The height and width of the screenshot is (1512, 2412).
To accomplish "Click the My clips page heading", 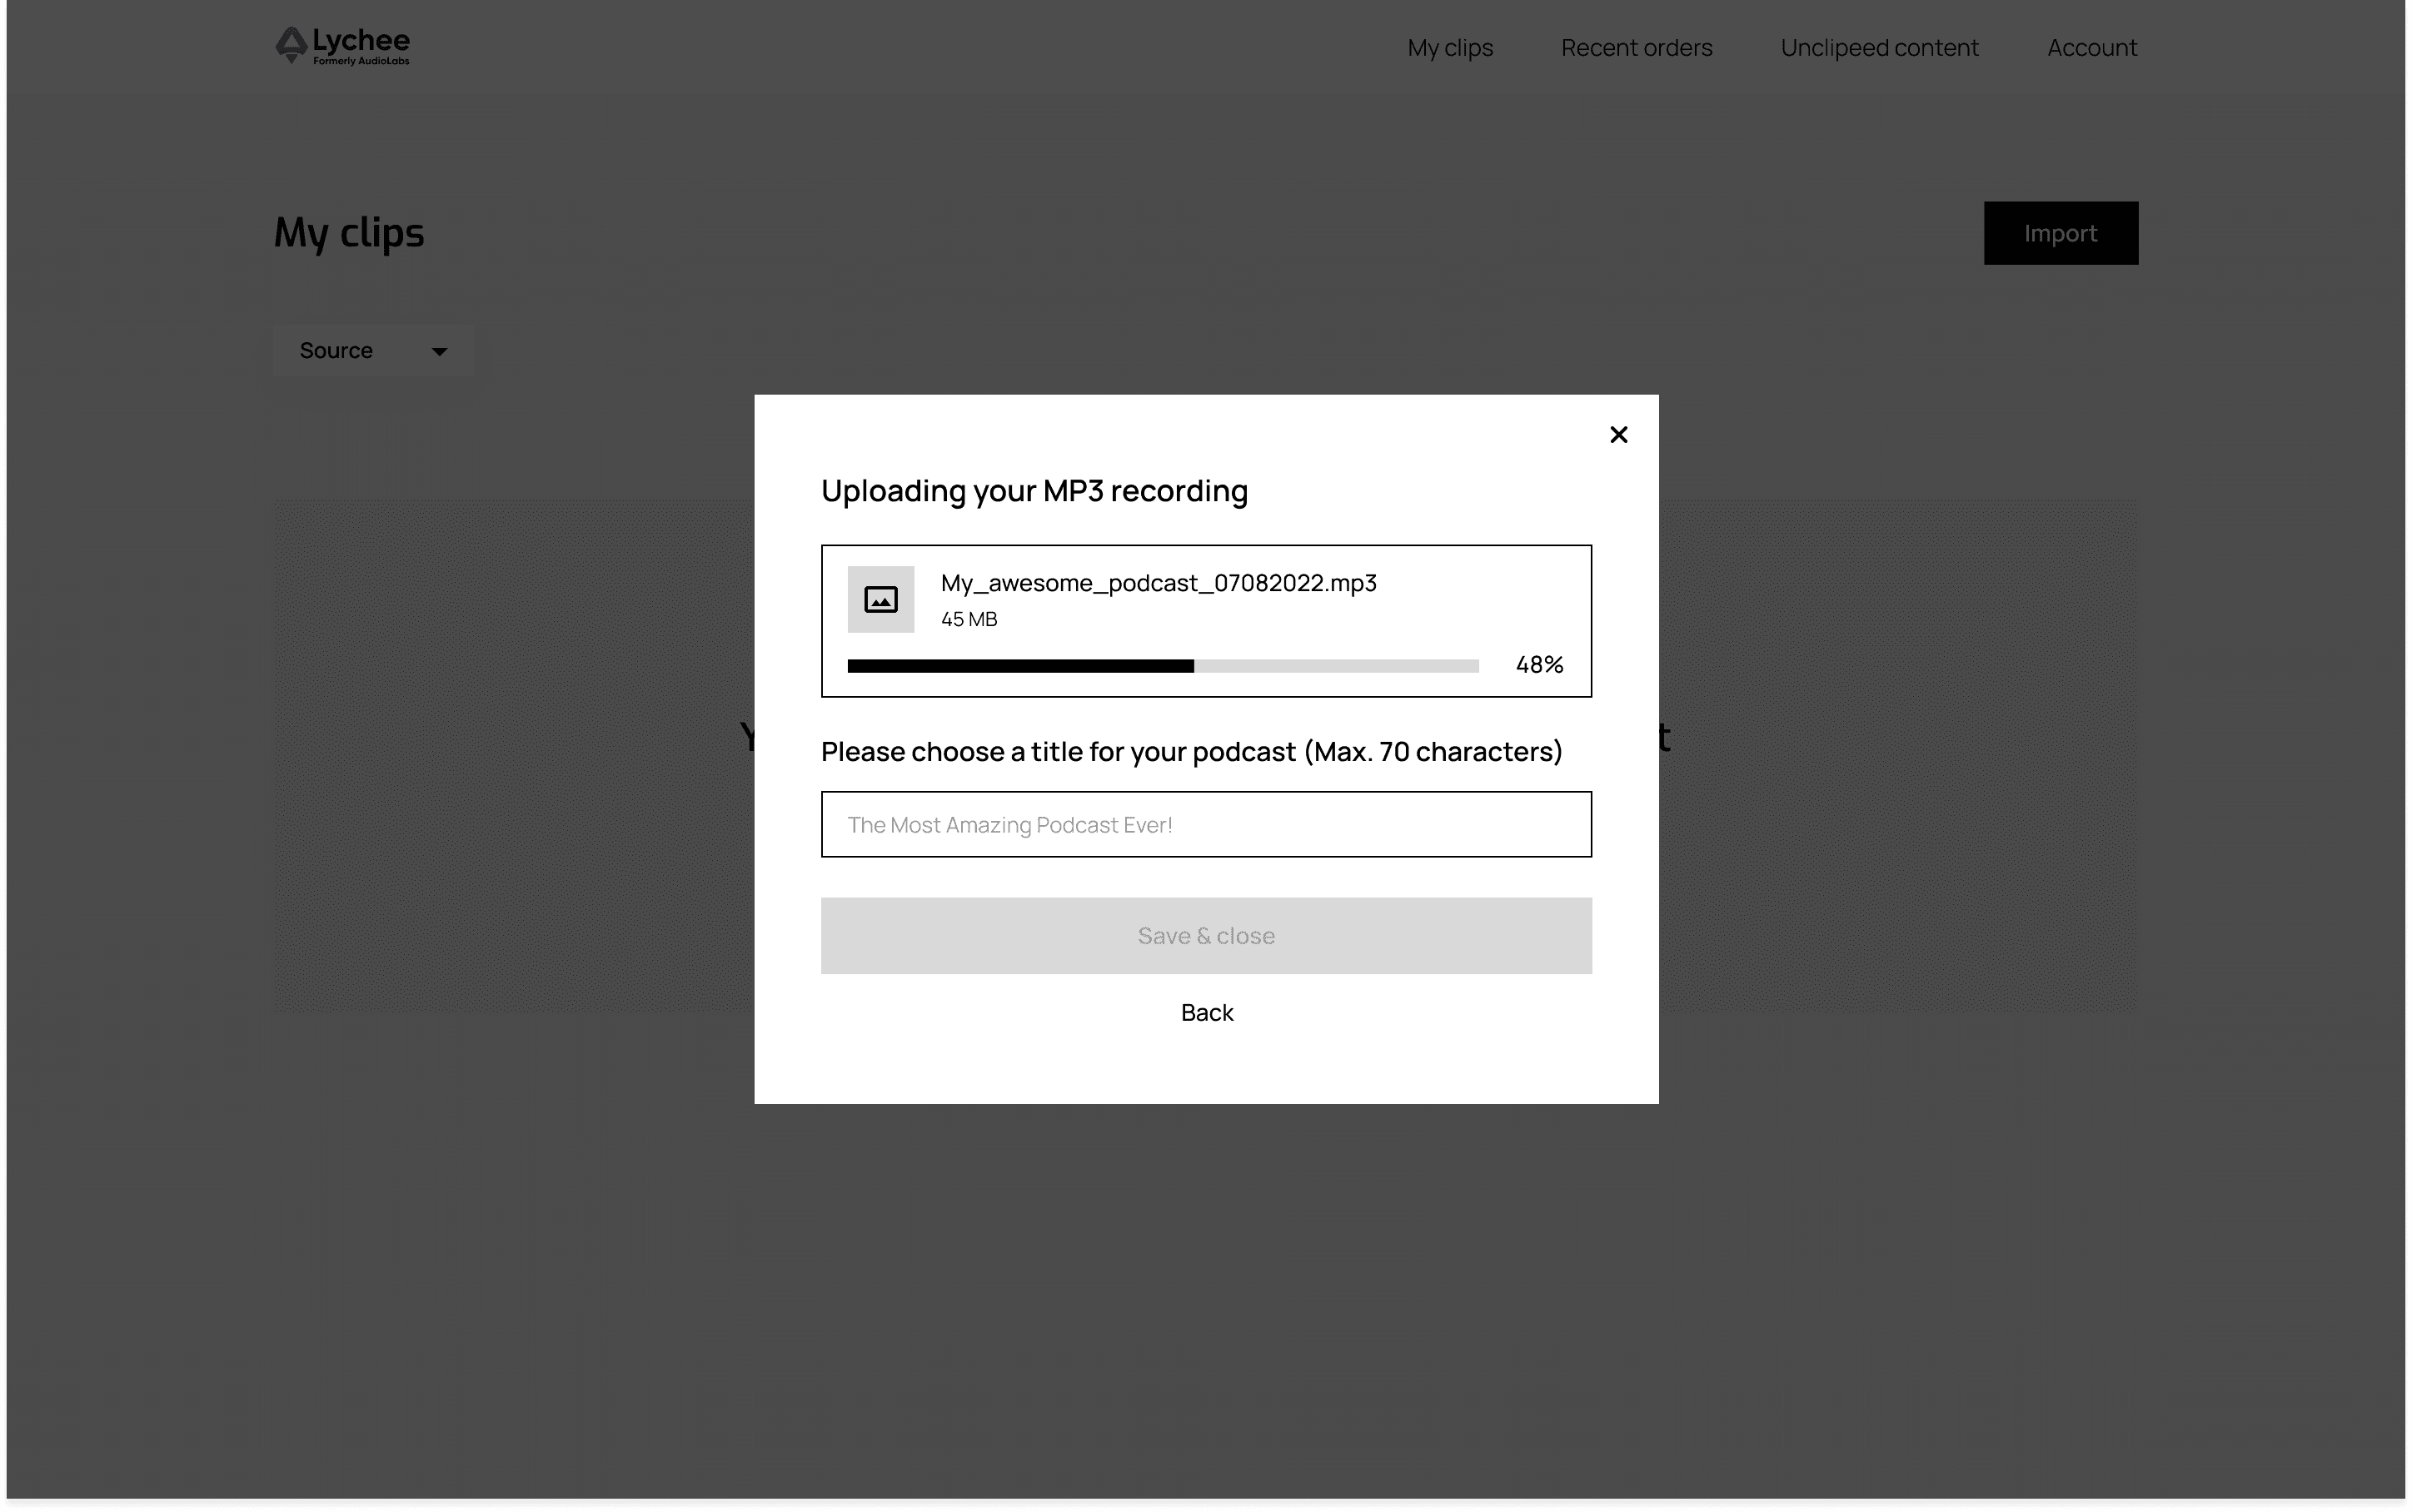I will pyautogui.click(x=349, y=233).
